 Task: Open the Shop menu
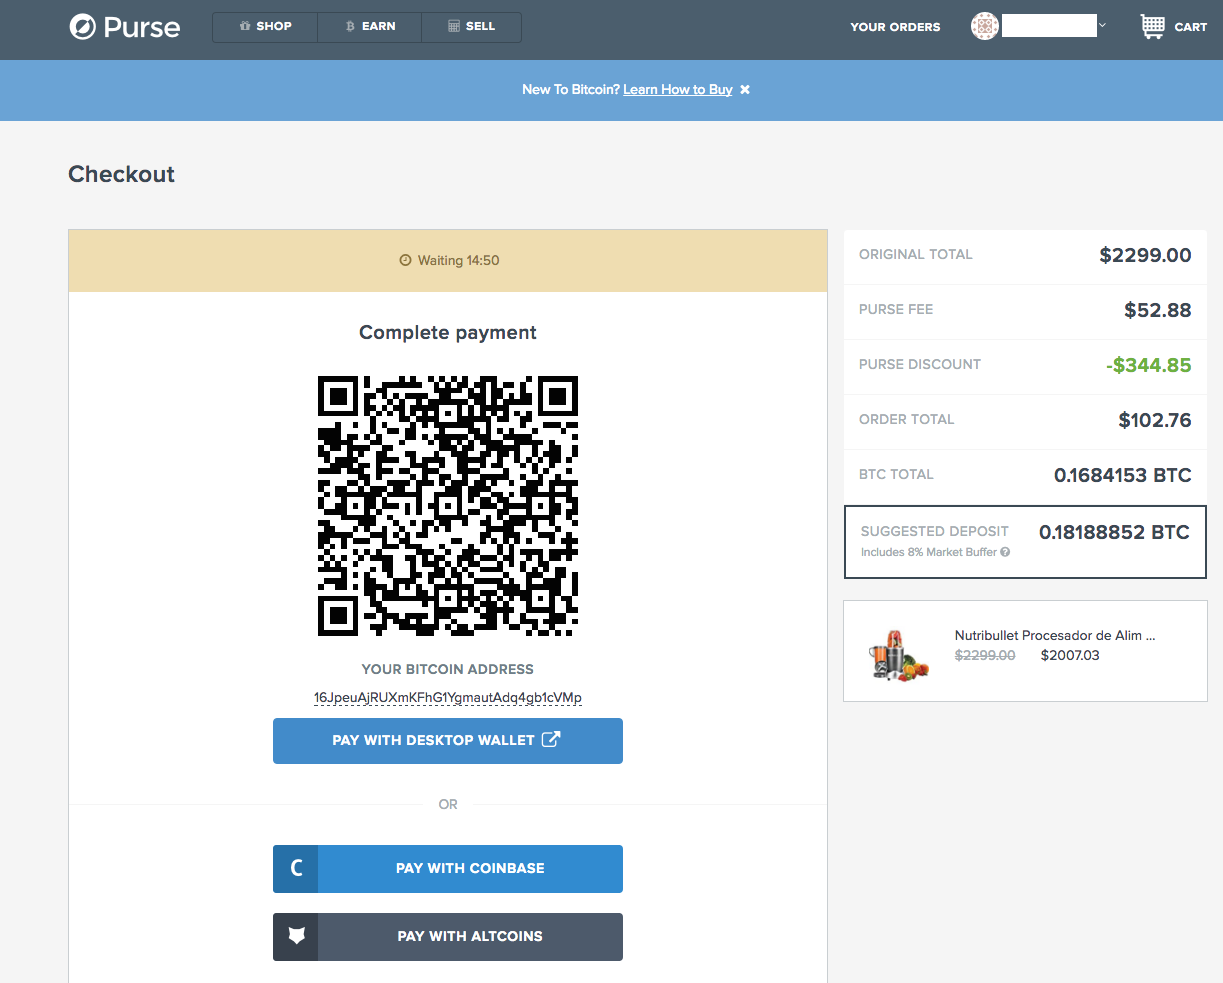coord(265,27)
